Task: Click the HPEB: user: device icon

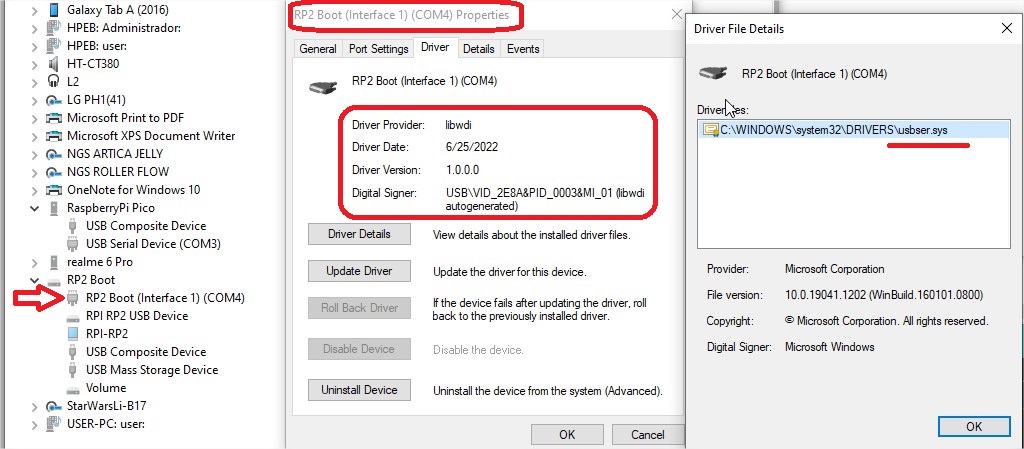Action: pos(55,46)
